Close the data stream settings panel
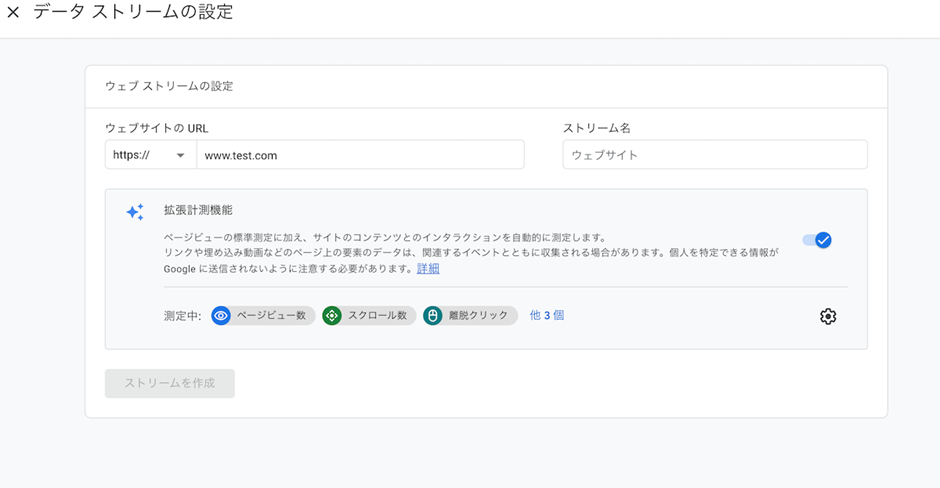Viewport: 940px width, 488px height. coord(13,12)
